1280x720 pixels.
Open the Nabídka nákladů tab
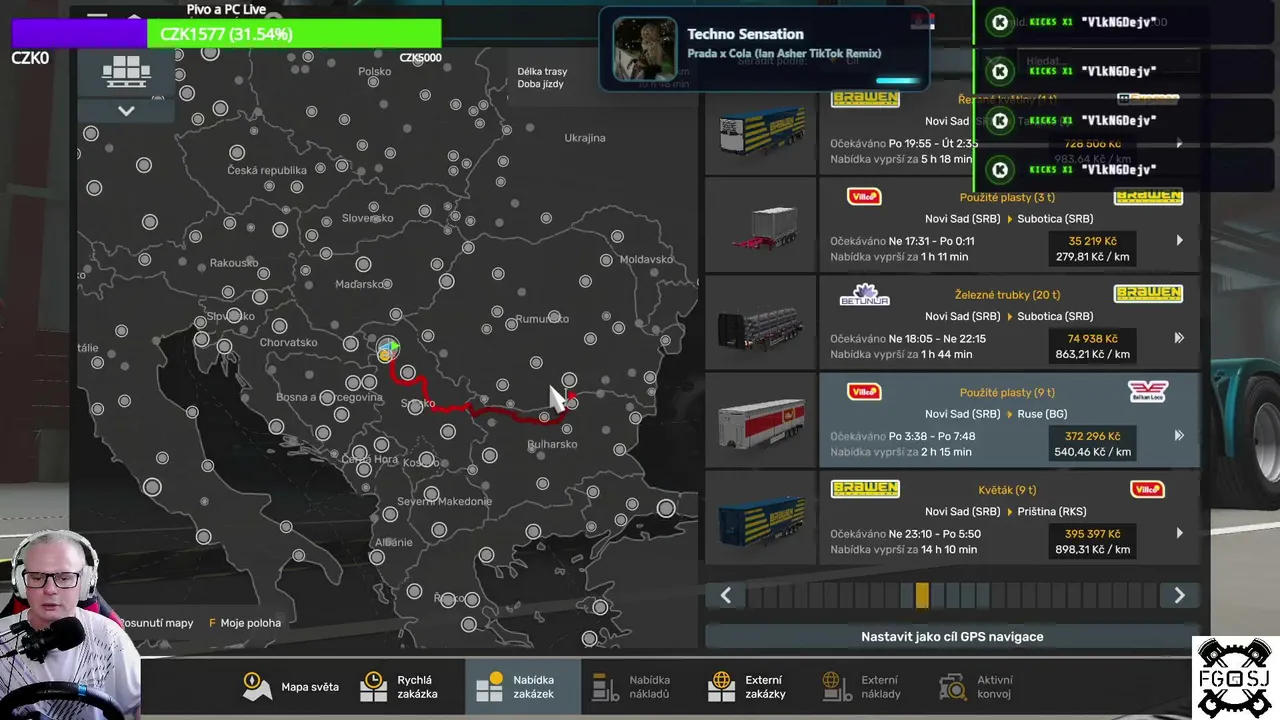(638, 687)
